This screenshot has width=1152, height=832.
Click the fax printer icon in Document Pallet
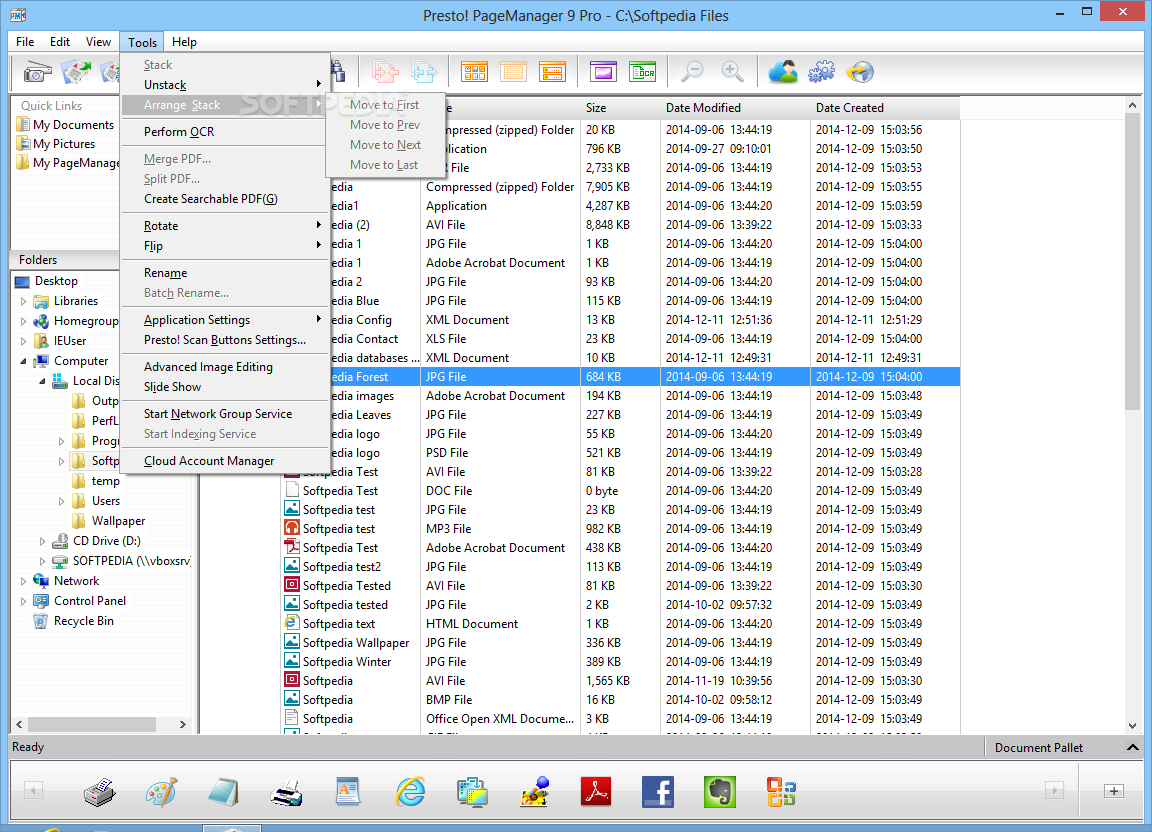click(99, 792)
